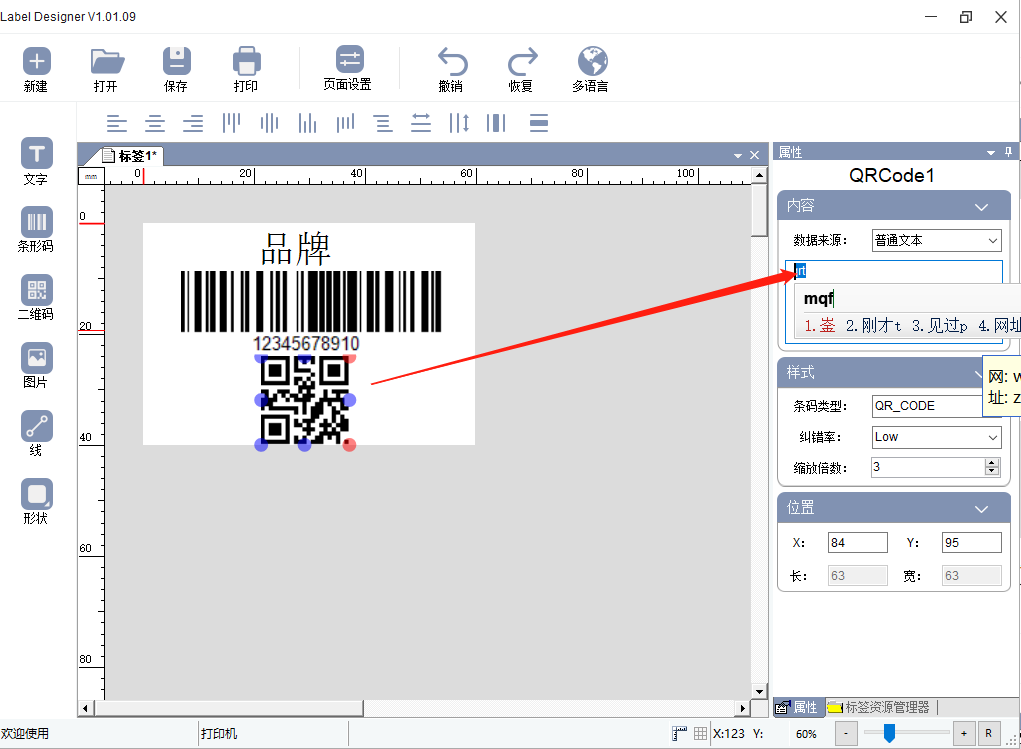The width and height of the screenshot is (1021, 749).
Task: Toggle the grid icon in status bar
Action: pos(700,733)
